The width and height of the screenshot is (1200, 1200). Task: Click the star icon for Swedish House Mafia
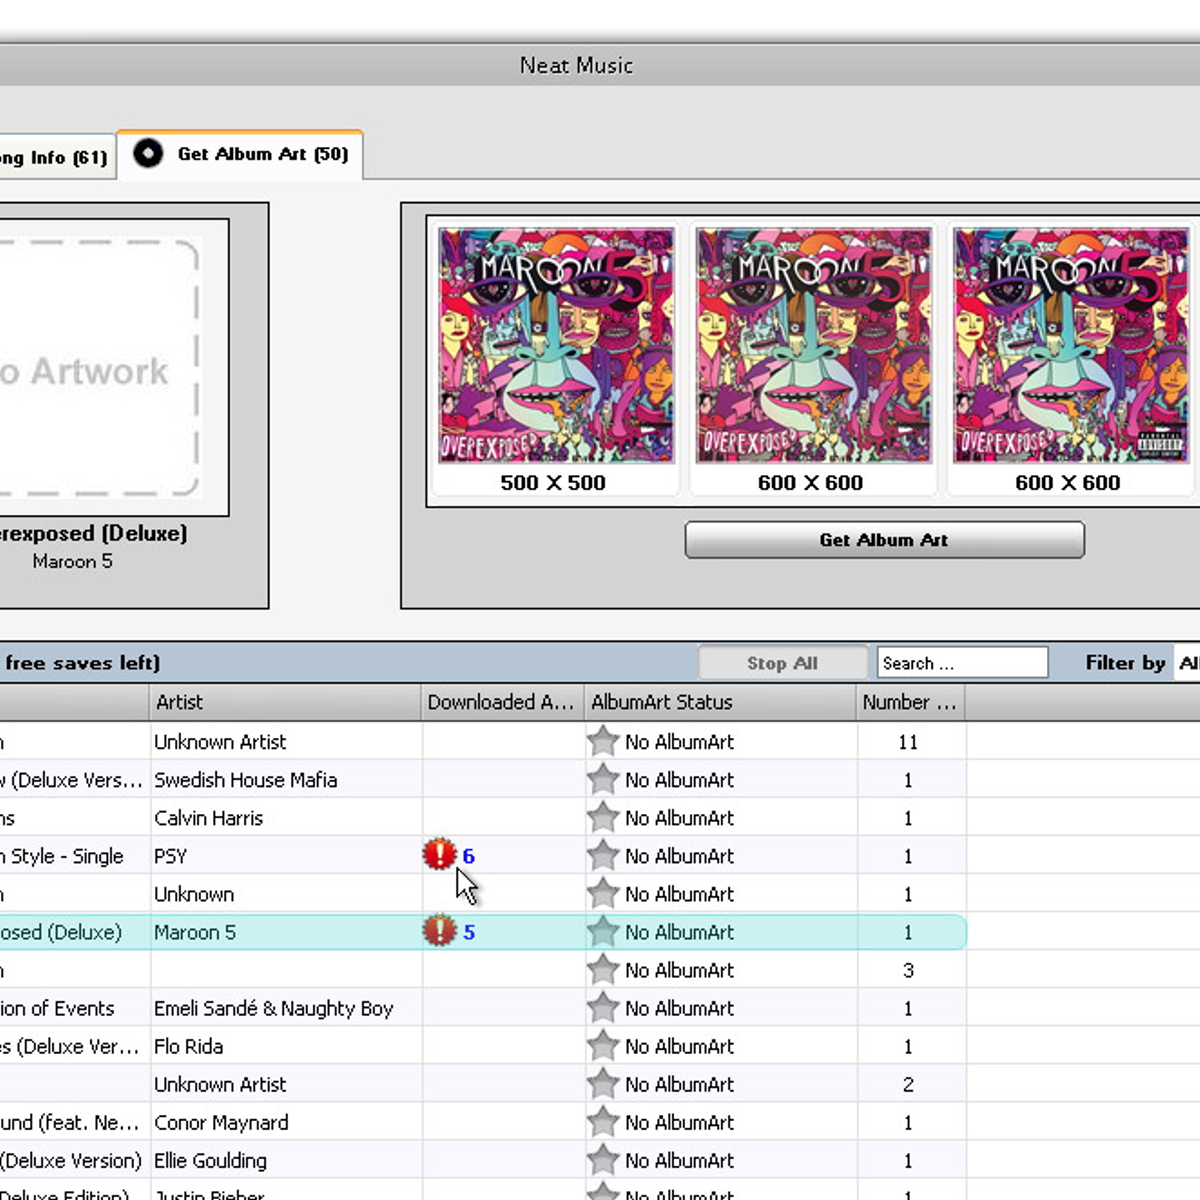tap(602, 780)
